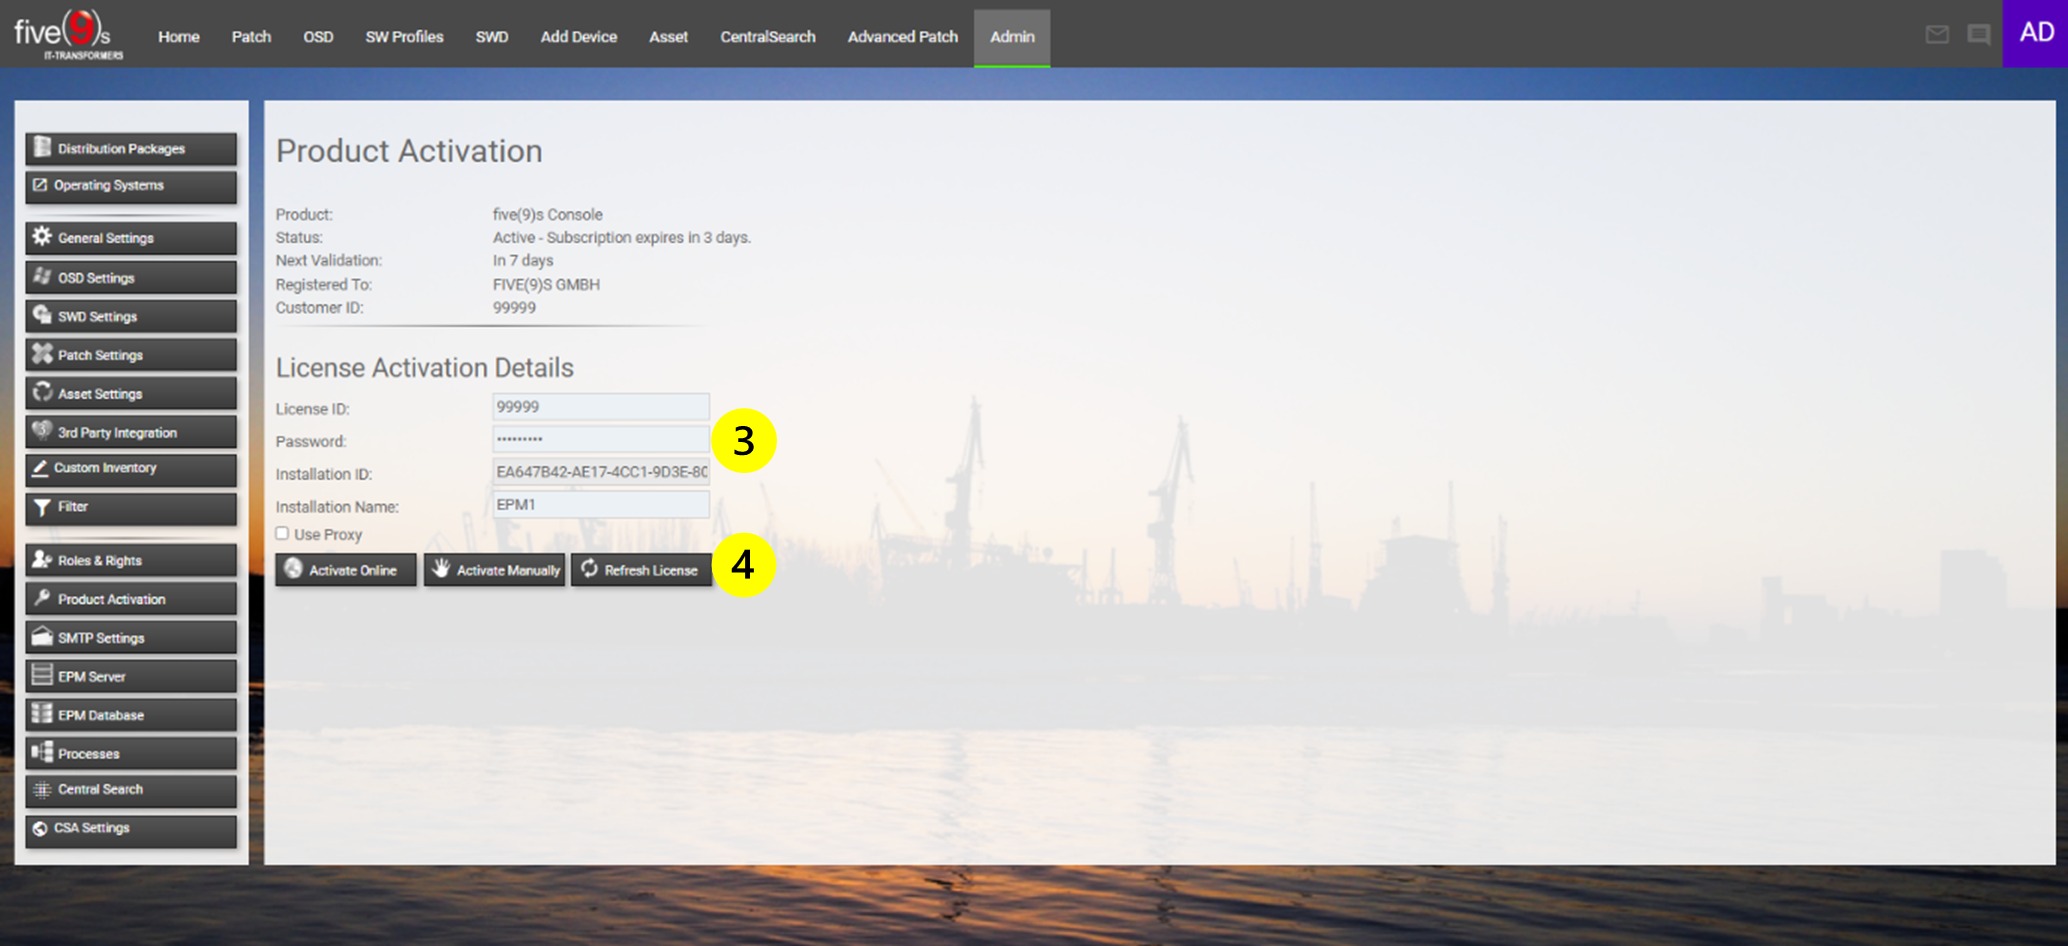Click the Refresh License button
The width and height of the screenshot is (2068, 946).
click(641, 570)
